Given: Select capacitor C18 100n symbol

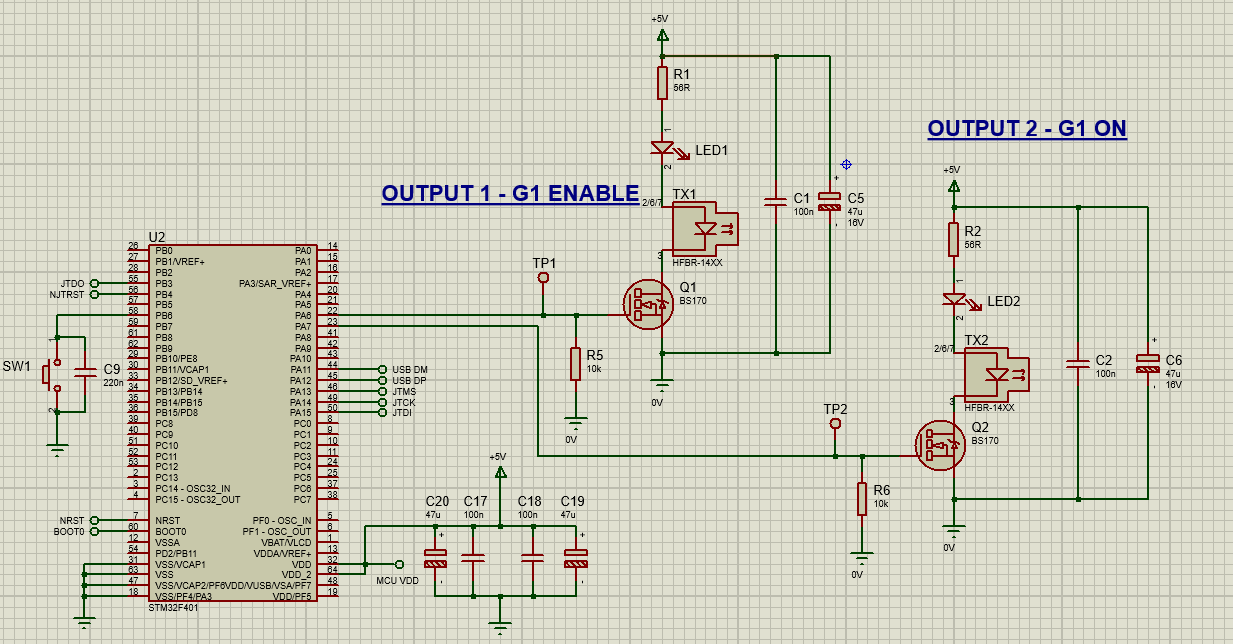Looking at the screenshot, I should click(533, 559).
